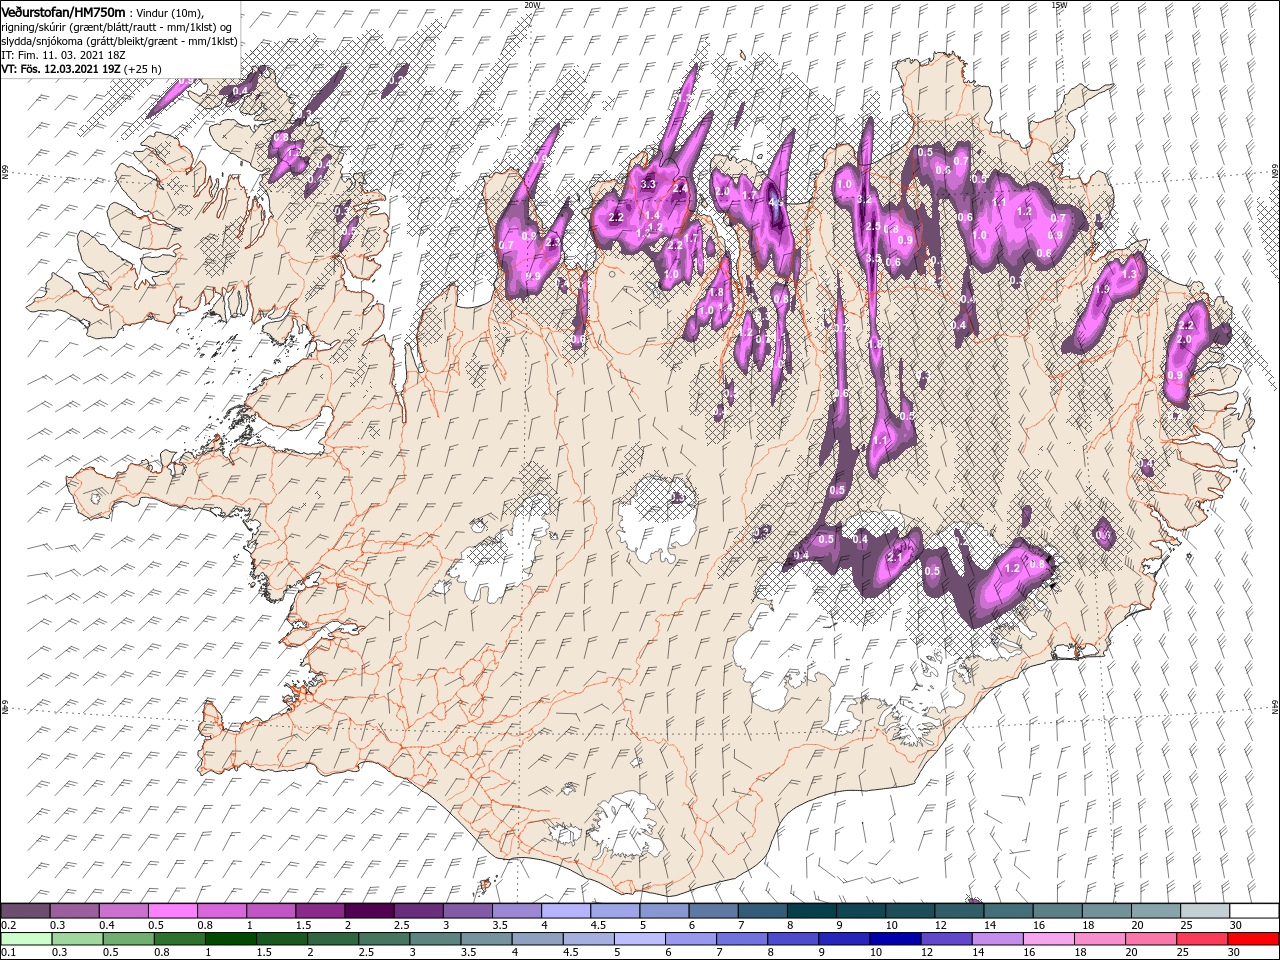Click the 0.1 label in rain legend

point(8,953)
